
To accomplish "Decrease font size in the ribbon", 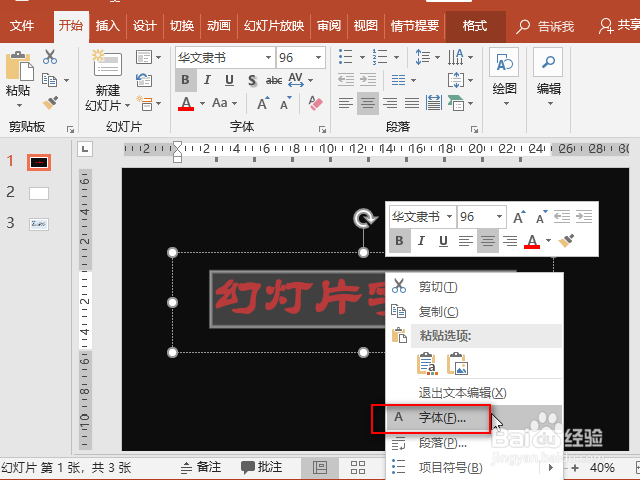I will pyautogui.click(x=286, y=103).
